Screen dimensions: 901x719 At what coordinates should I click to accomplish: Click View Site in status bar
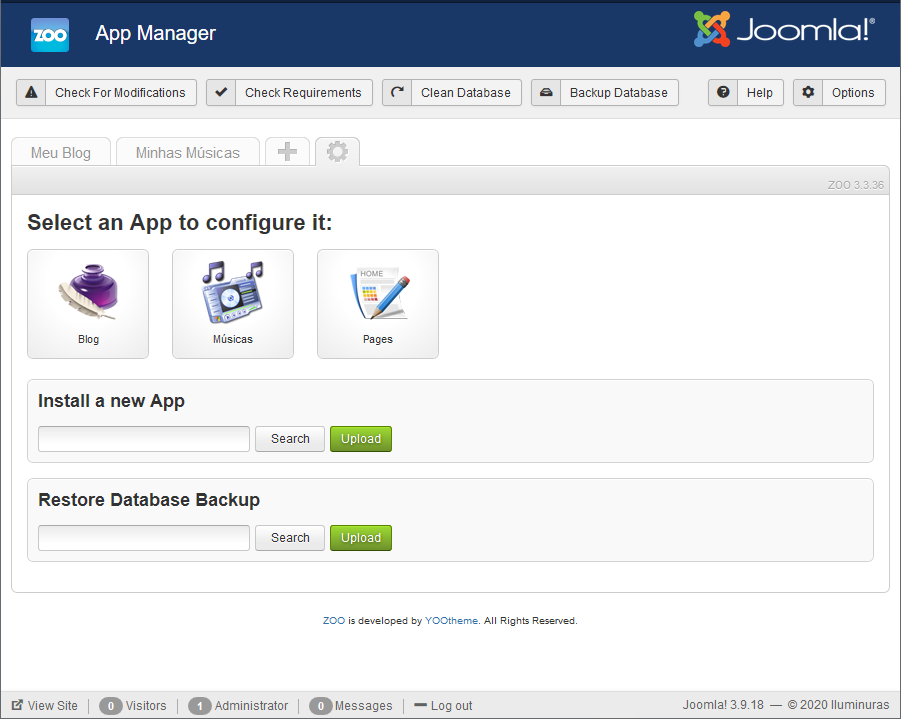pyautogui.click(x=45, y=706)
